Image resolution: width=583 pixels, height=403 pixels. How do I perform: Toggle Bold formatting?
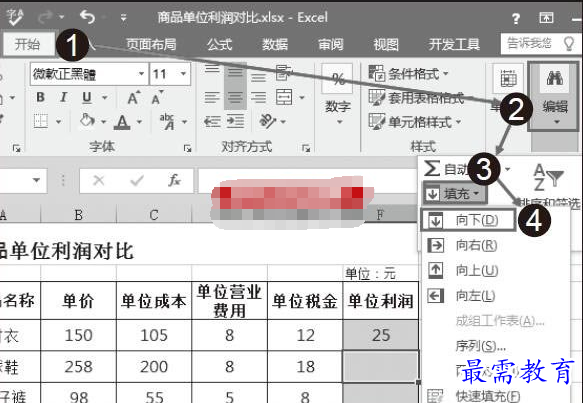41,97
